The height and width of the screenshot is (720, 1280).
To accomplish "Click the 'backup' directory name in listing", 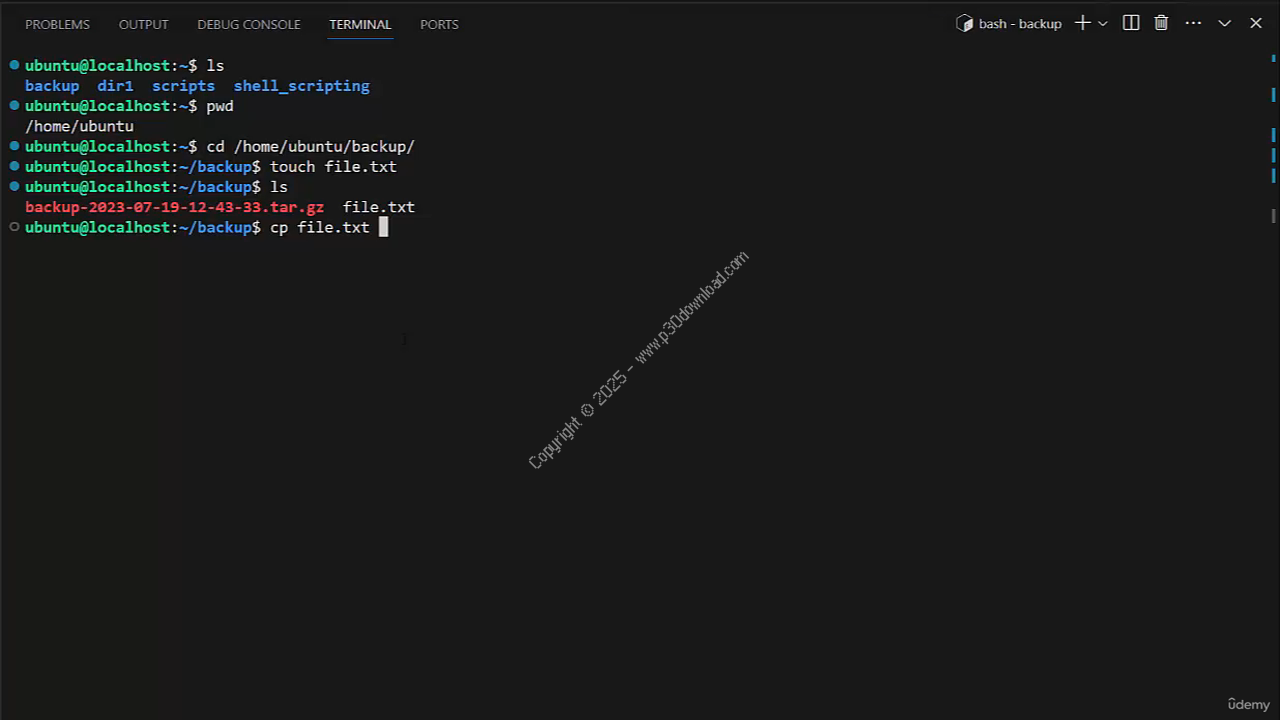I will tap(52, 86).
